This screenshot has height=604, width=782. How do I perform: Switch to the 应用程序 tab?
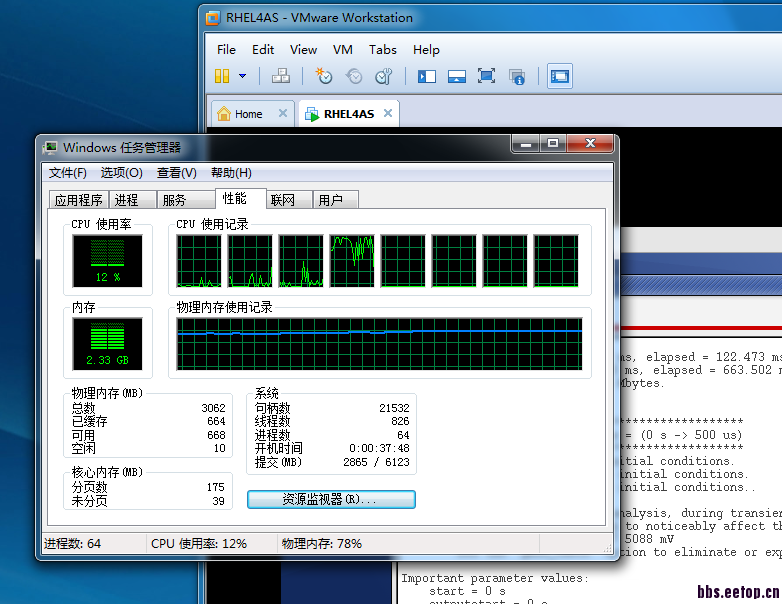[79, 200]
